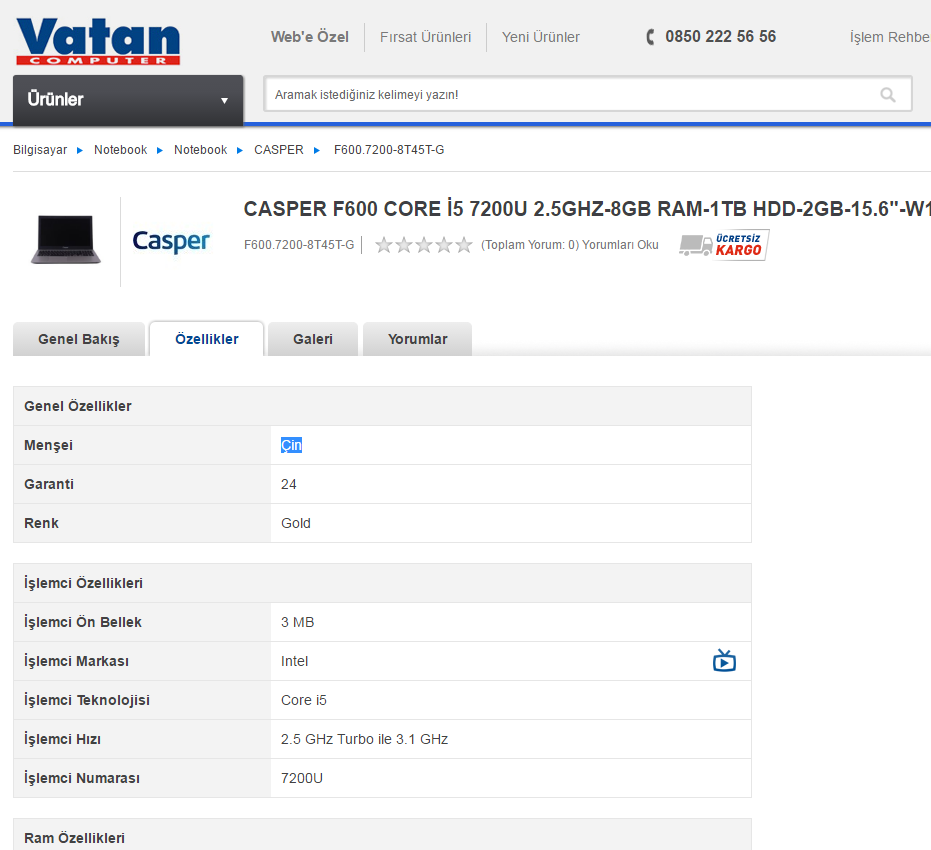Click the fifth rating star

(x=464, y=245)
